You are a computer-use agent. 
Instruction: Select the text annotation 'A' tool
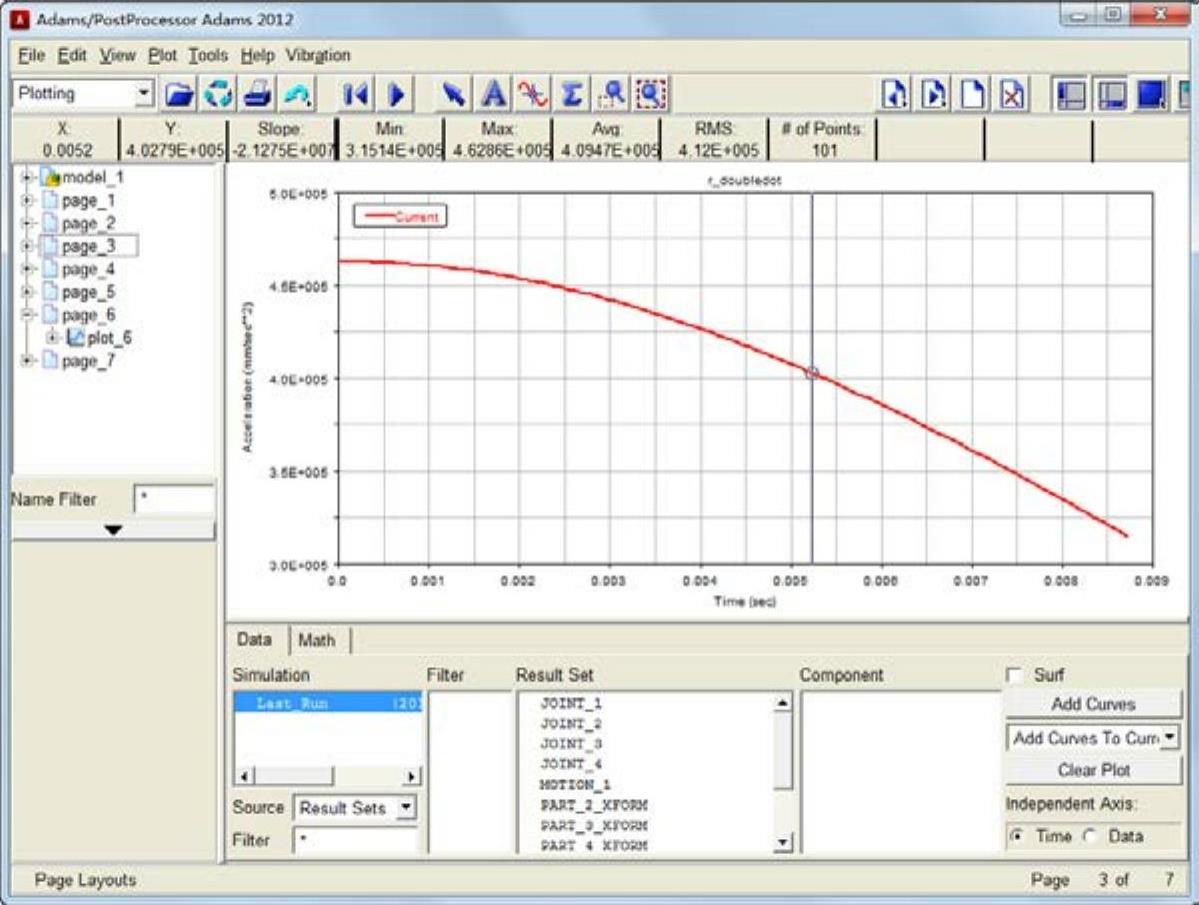coord(493,94)
